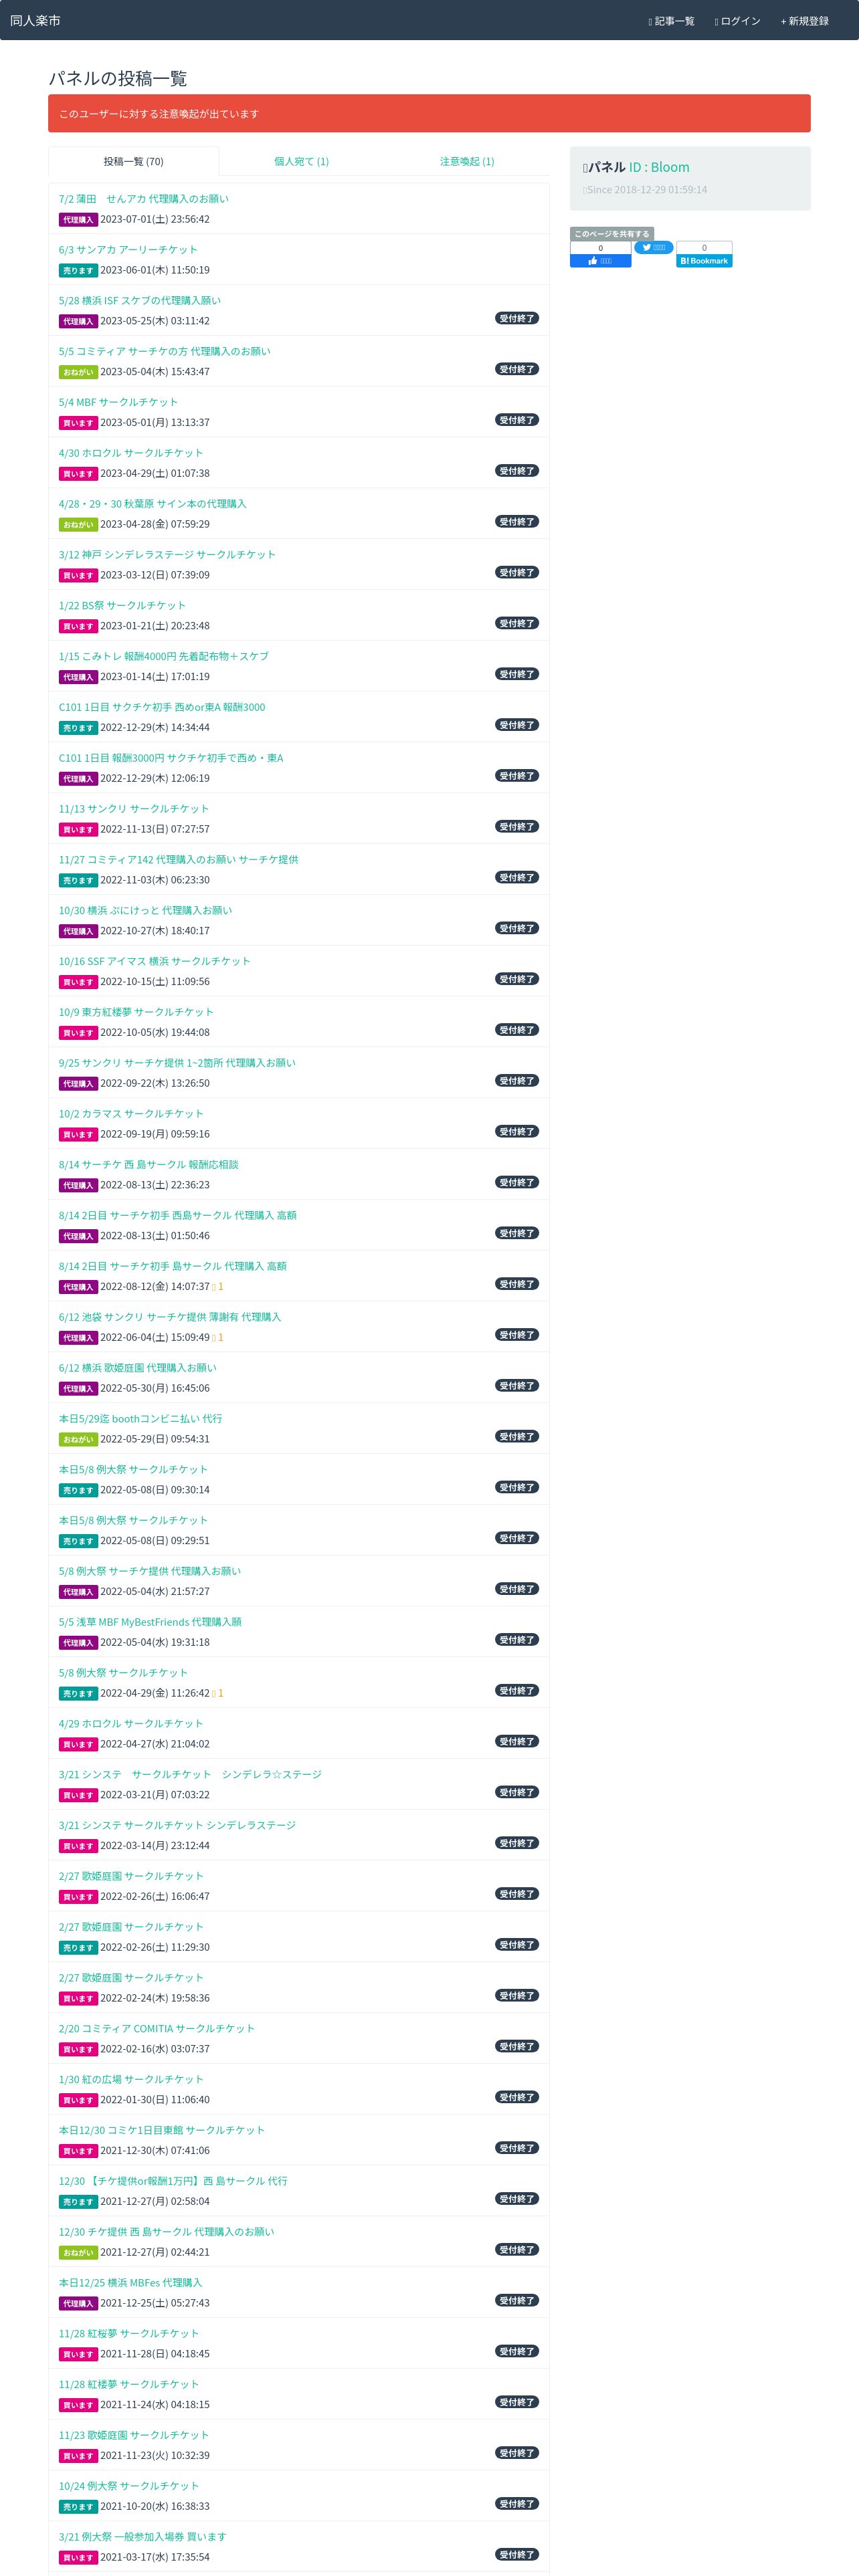Click the + 新規登録 sign-up link
Image resolution: width=859 pixels, height=2576 pixels.
[804, 21]
